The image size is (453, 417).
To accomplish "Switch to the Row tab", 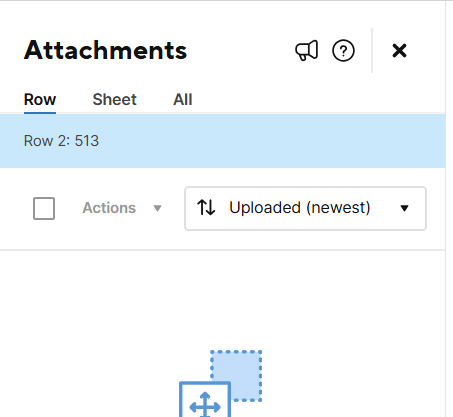I will point(40,99).
